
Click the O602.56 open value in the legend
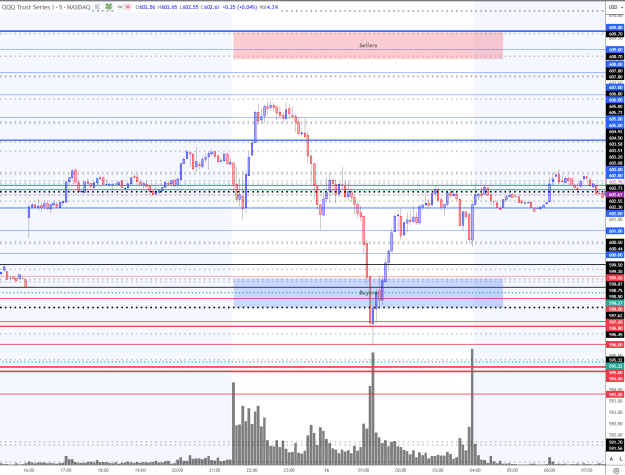[x=145, y=7]
